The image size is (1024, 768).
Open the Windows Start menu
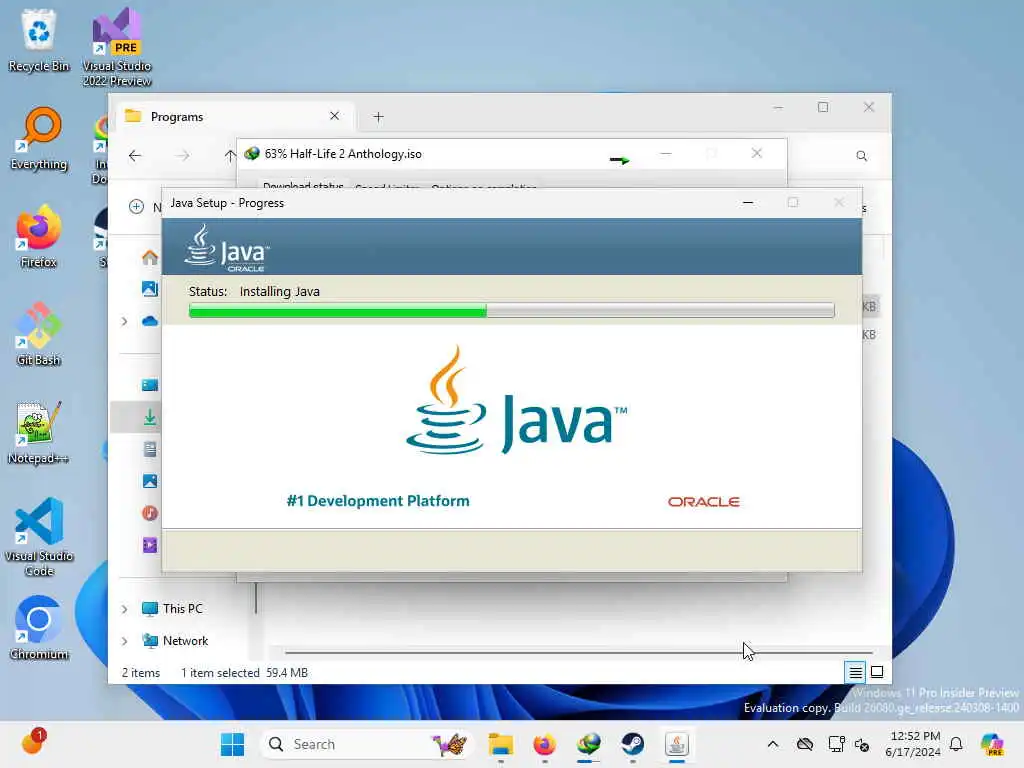232,744
